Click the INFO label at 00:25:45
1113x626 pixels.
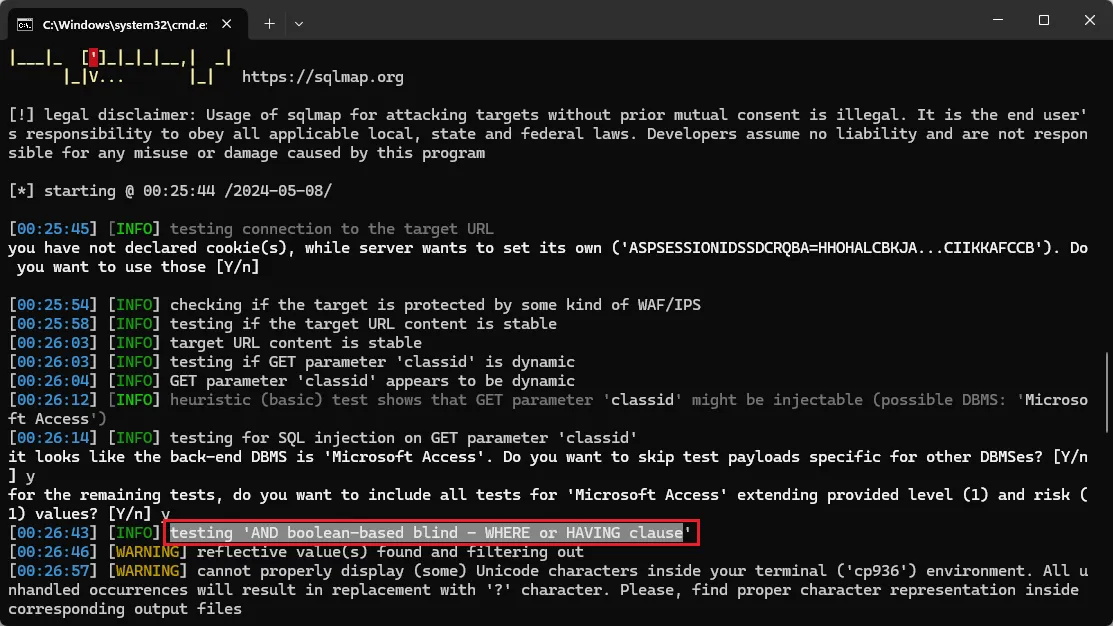click(x=134, y=229)
